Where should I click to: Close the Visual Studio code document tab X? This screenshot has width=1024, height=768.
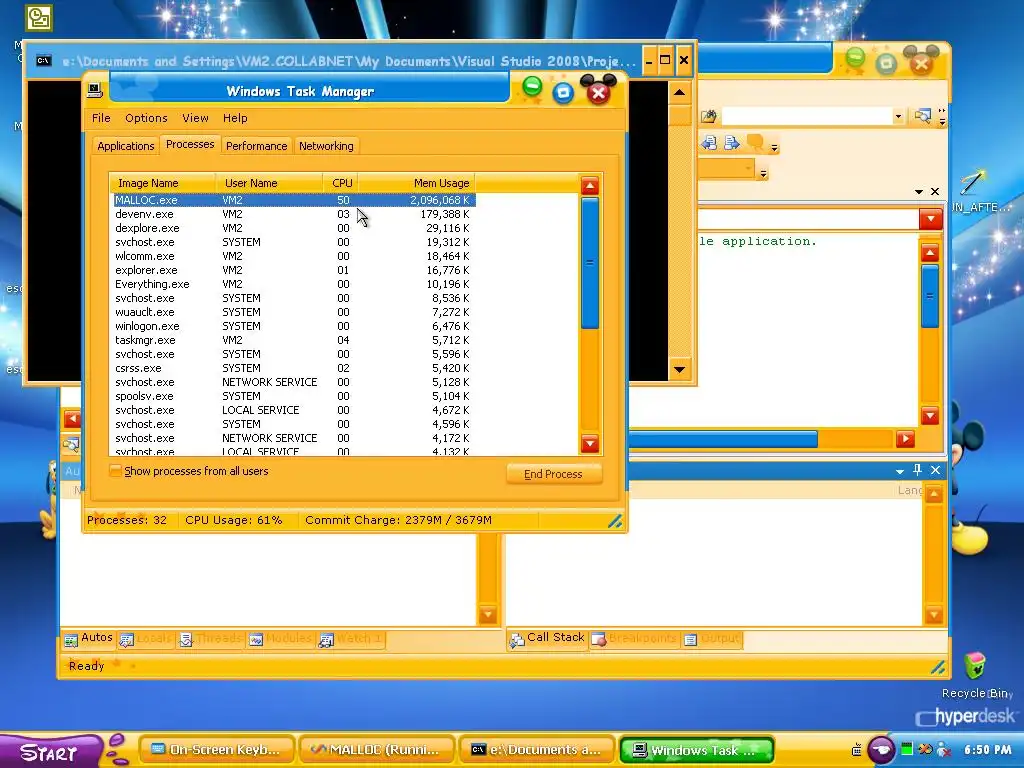click(x=935, y=191)
